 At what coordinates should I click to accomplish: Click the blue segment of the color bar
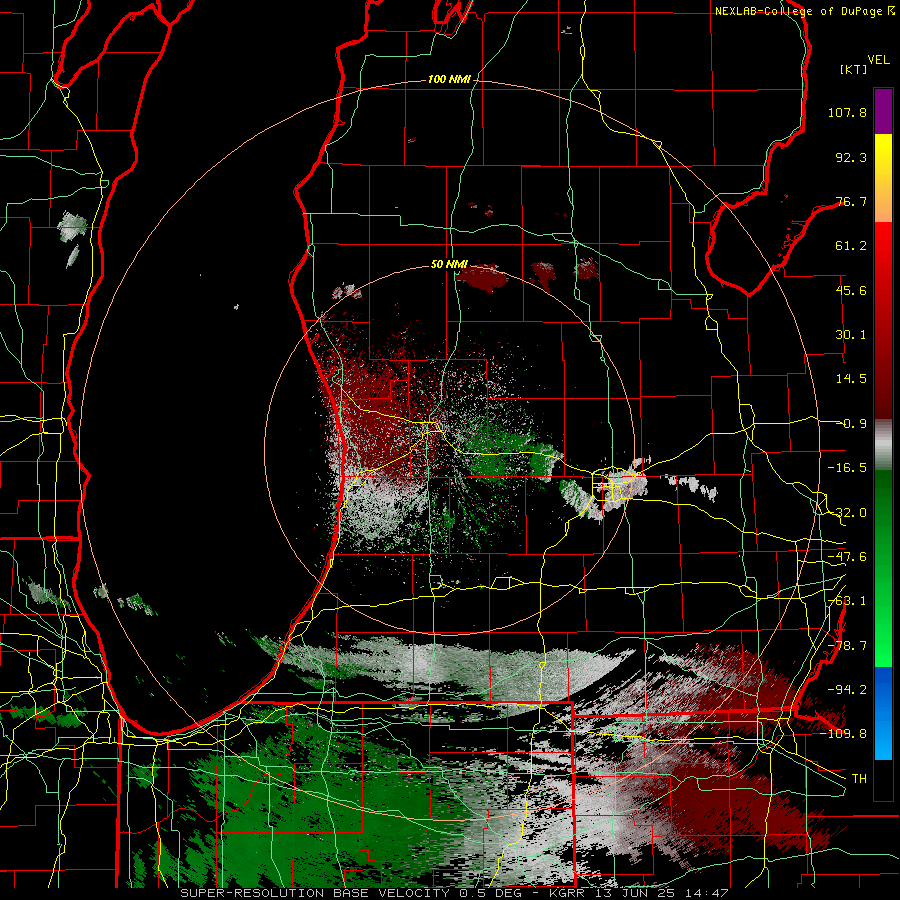(883, 712)
